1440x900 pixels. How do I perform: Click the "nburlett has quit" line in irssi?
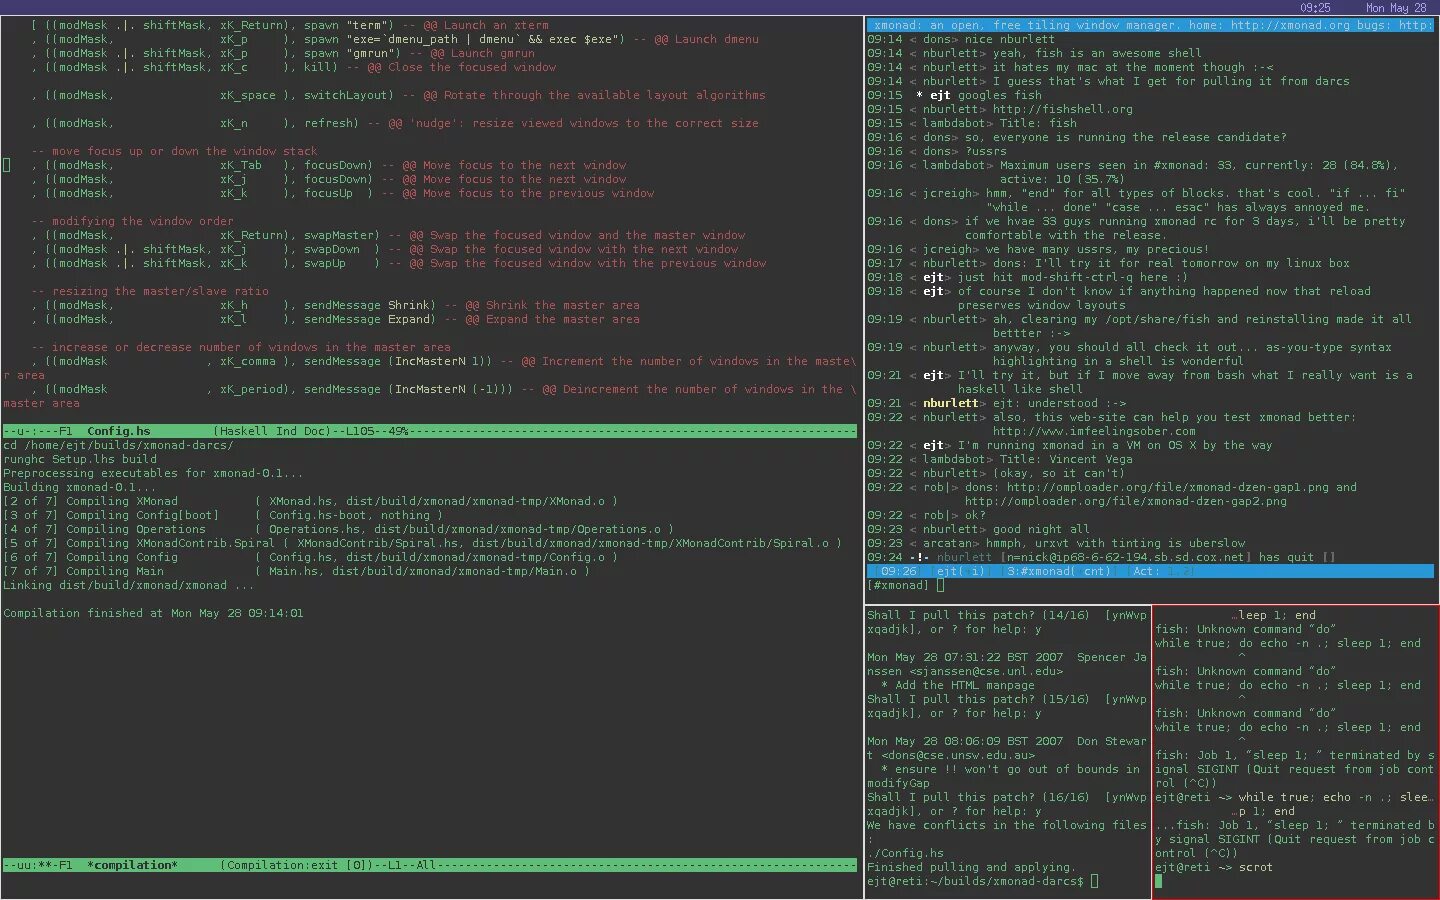[x=1101, y=557]
